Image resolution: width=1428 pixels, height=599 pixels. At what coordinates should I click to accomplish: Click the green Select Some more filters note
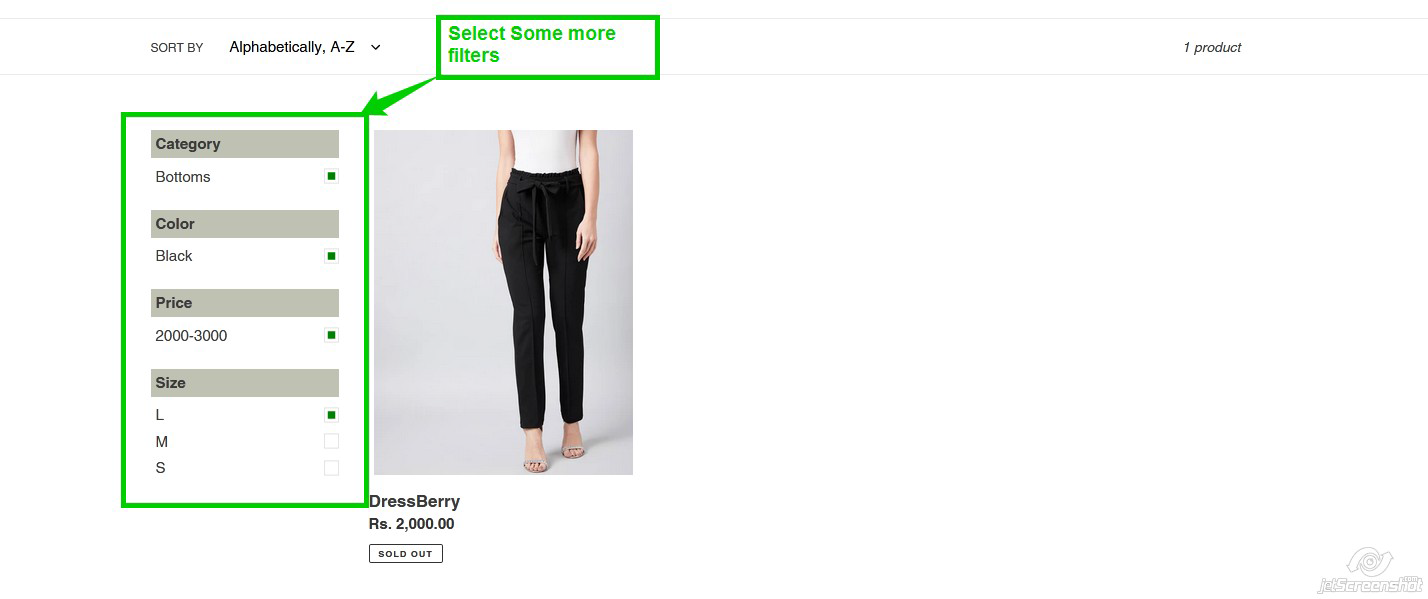point(547,46)
